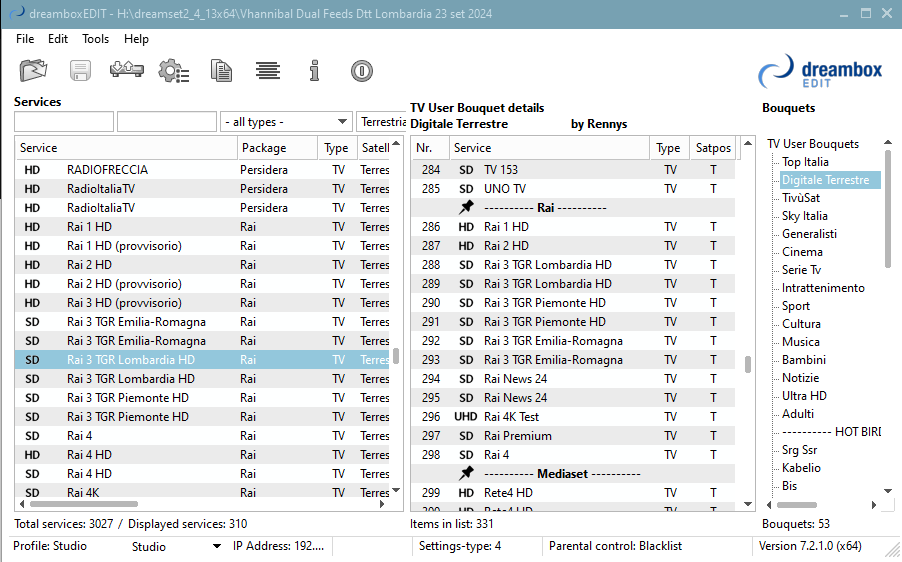Select the Sport bouquet
This screenshot has height=562, width=902.
(x=796, y=306)
